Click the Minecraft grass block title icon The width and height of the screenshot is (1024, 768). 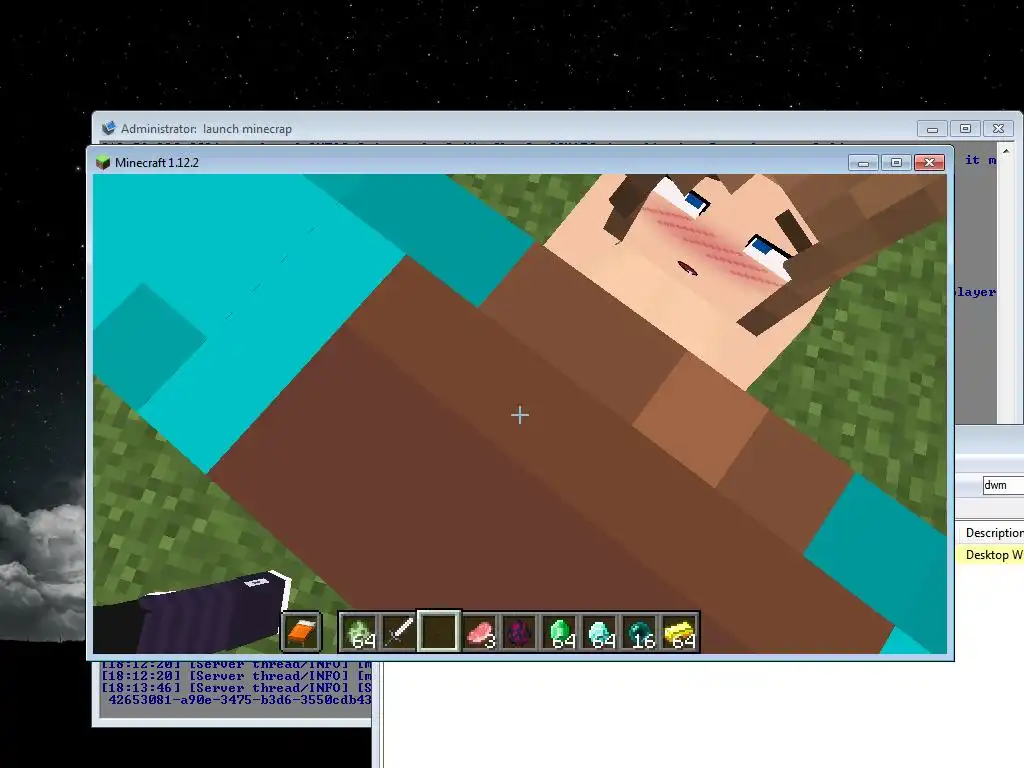103,163
